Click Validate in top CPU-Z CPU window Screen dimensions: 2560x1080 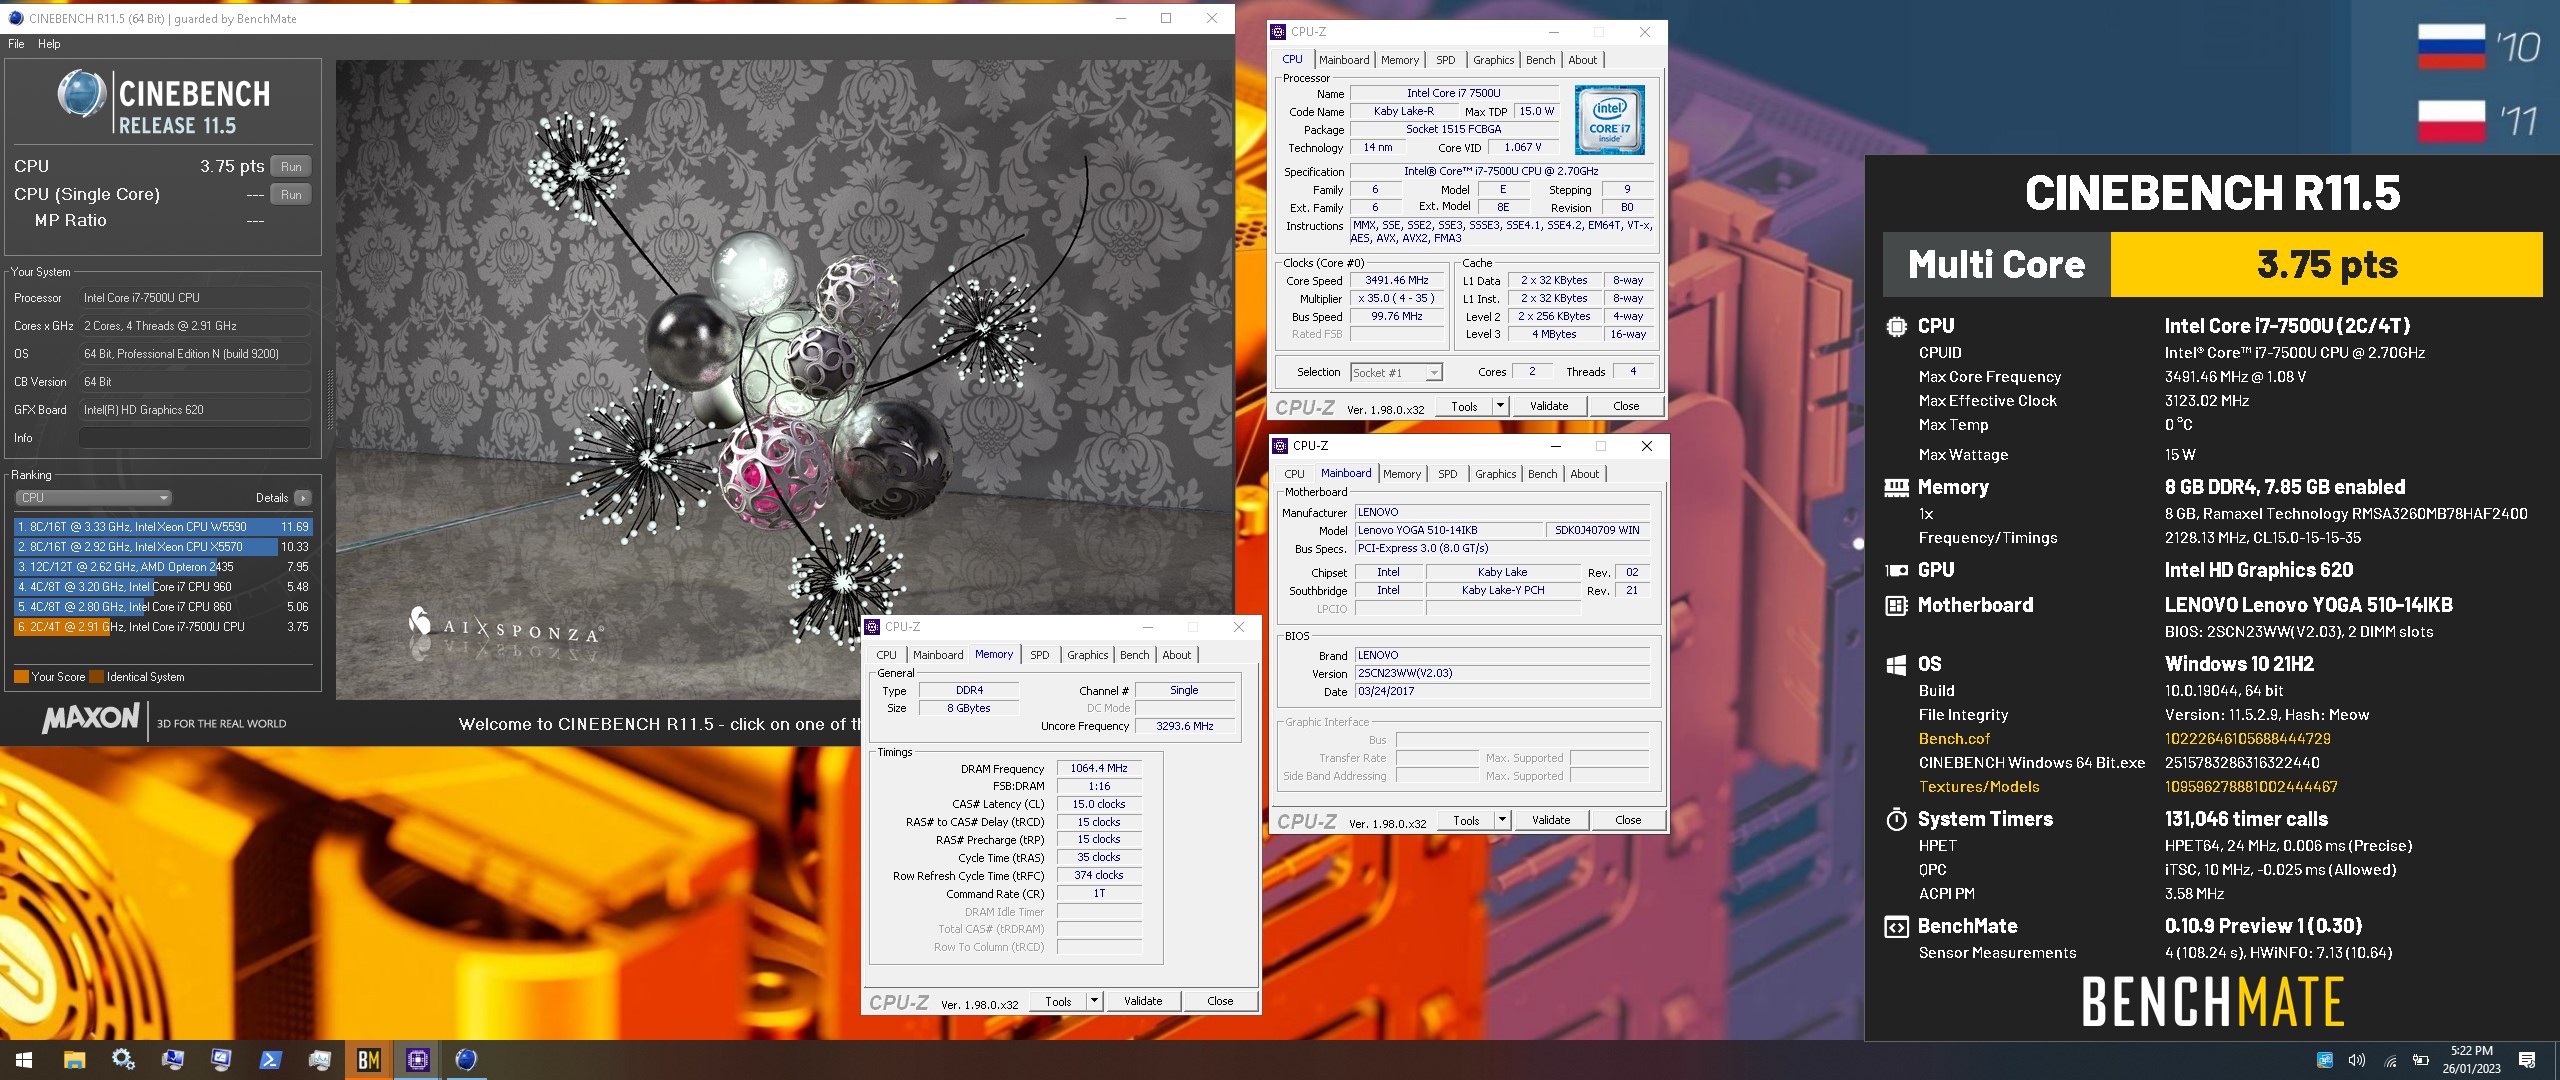1549,406
